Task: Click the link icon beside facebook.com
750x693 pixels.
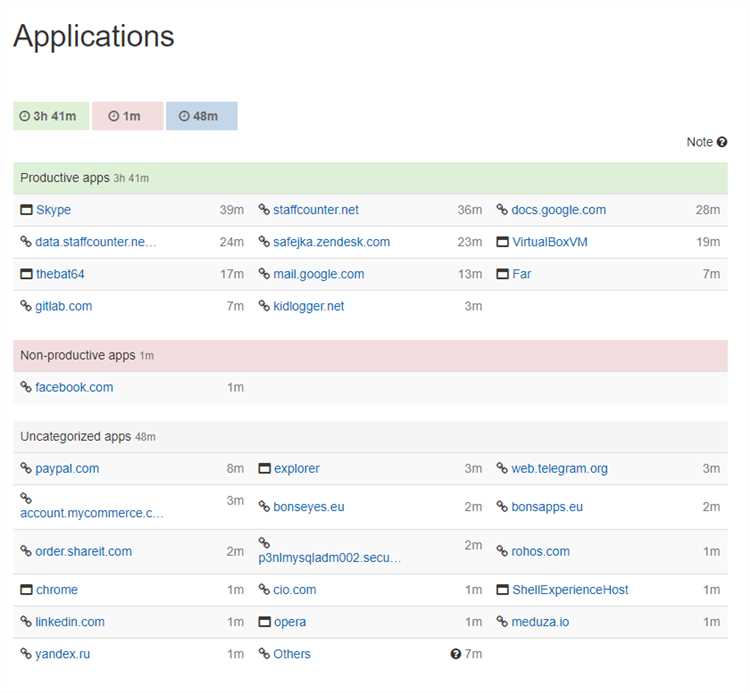Action: click(x=26, y=387)
